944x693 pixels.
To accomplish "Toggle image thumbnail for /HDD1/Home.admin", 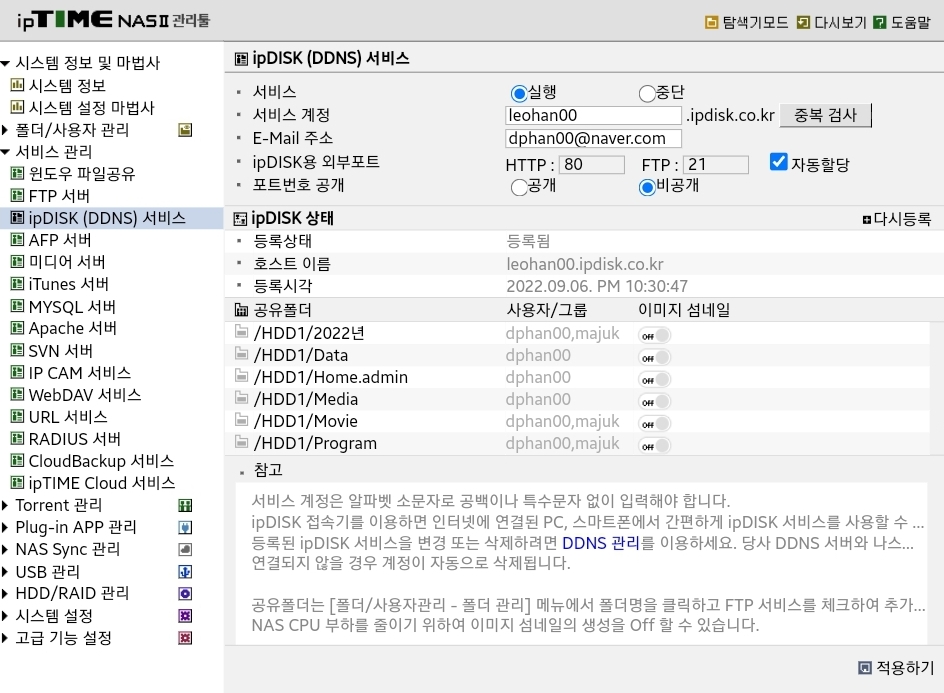I will click(654, 380).
